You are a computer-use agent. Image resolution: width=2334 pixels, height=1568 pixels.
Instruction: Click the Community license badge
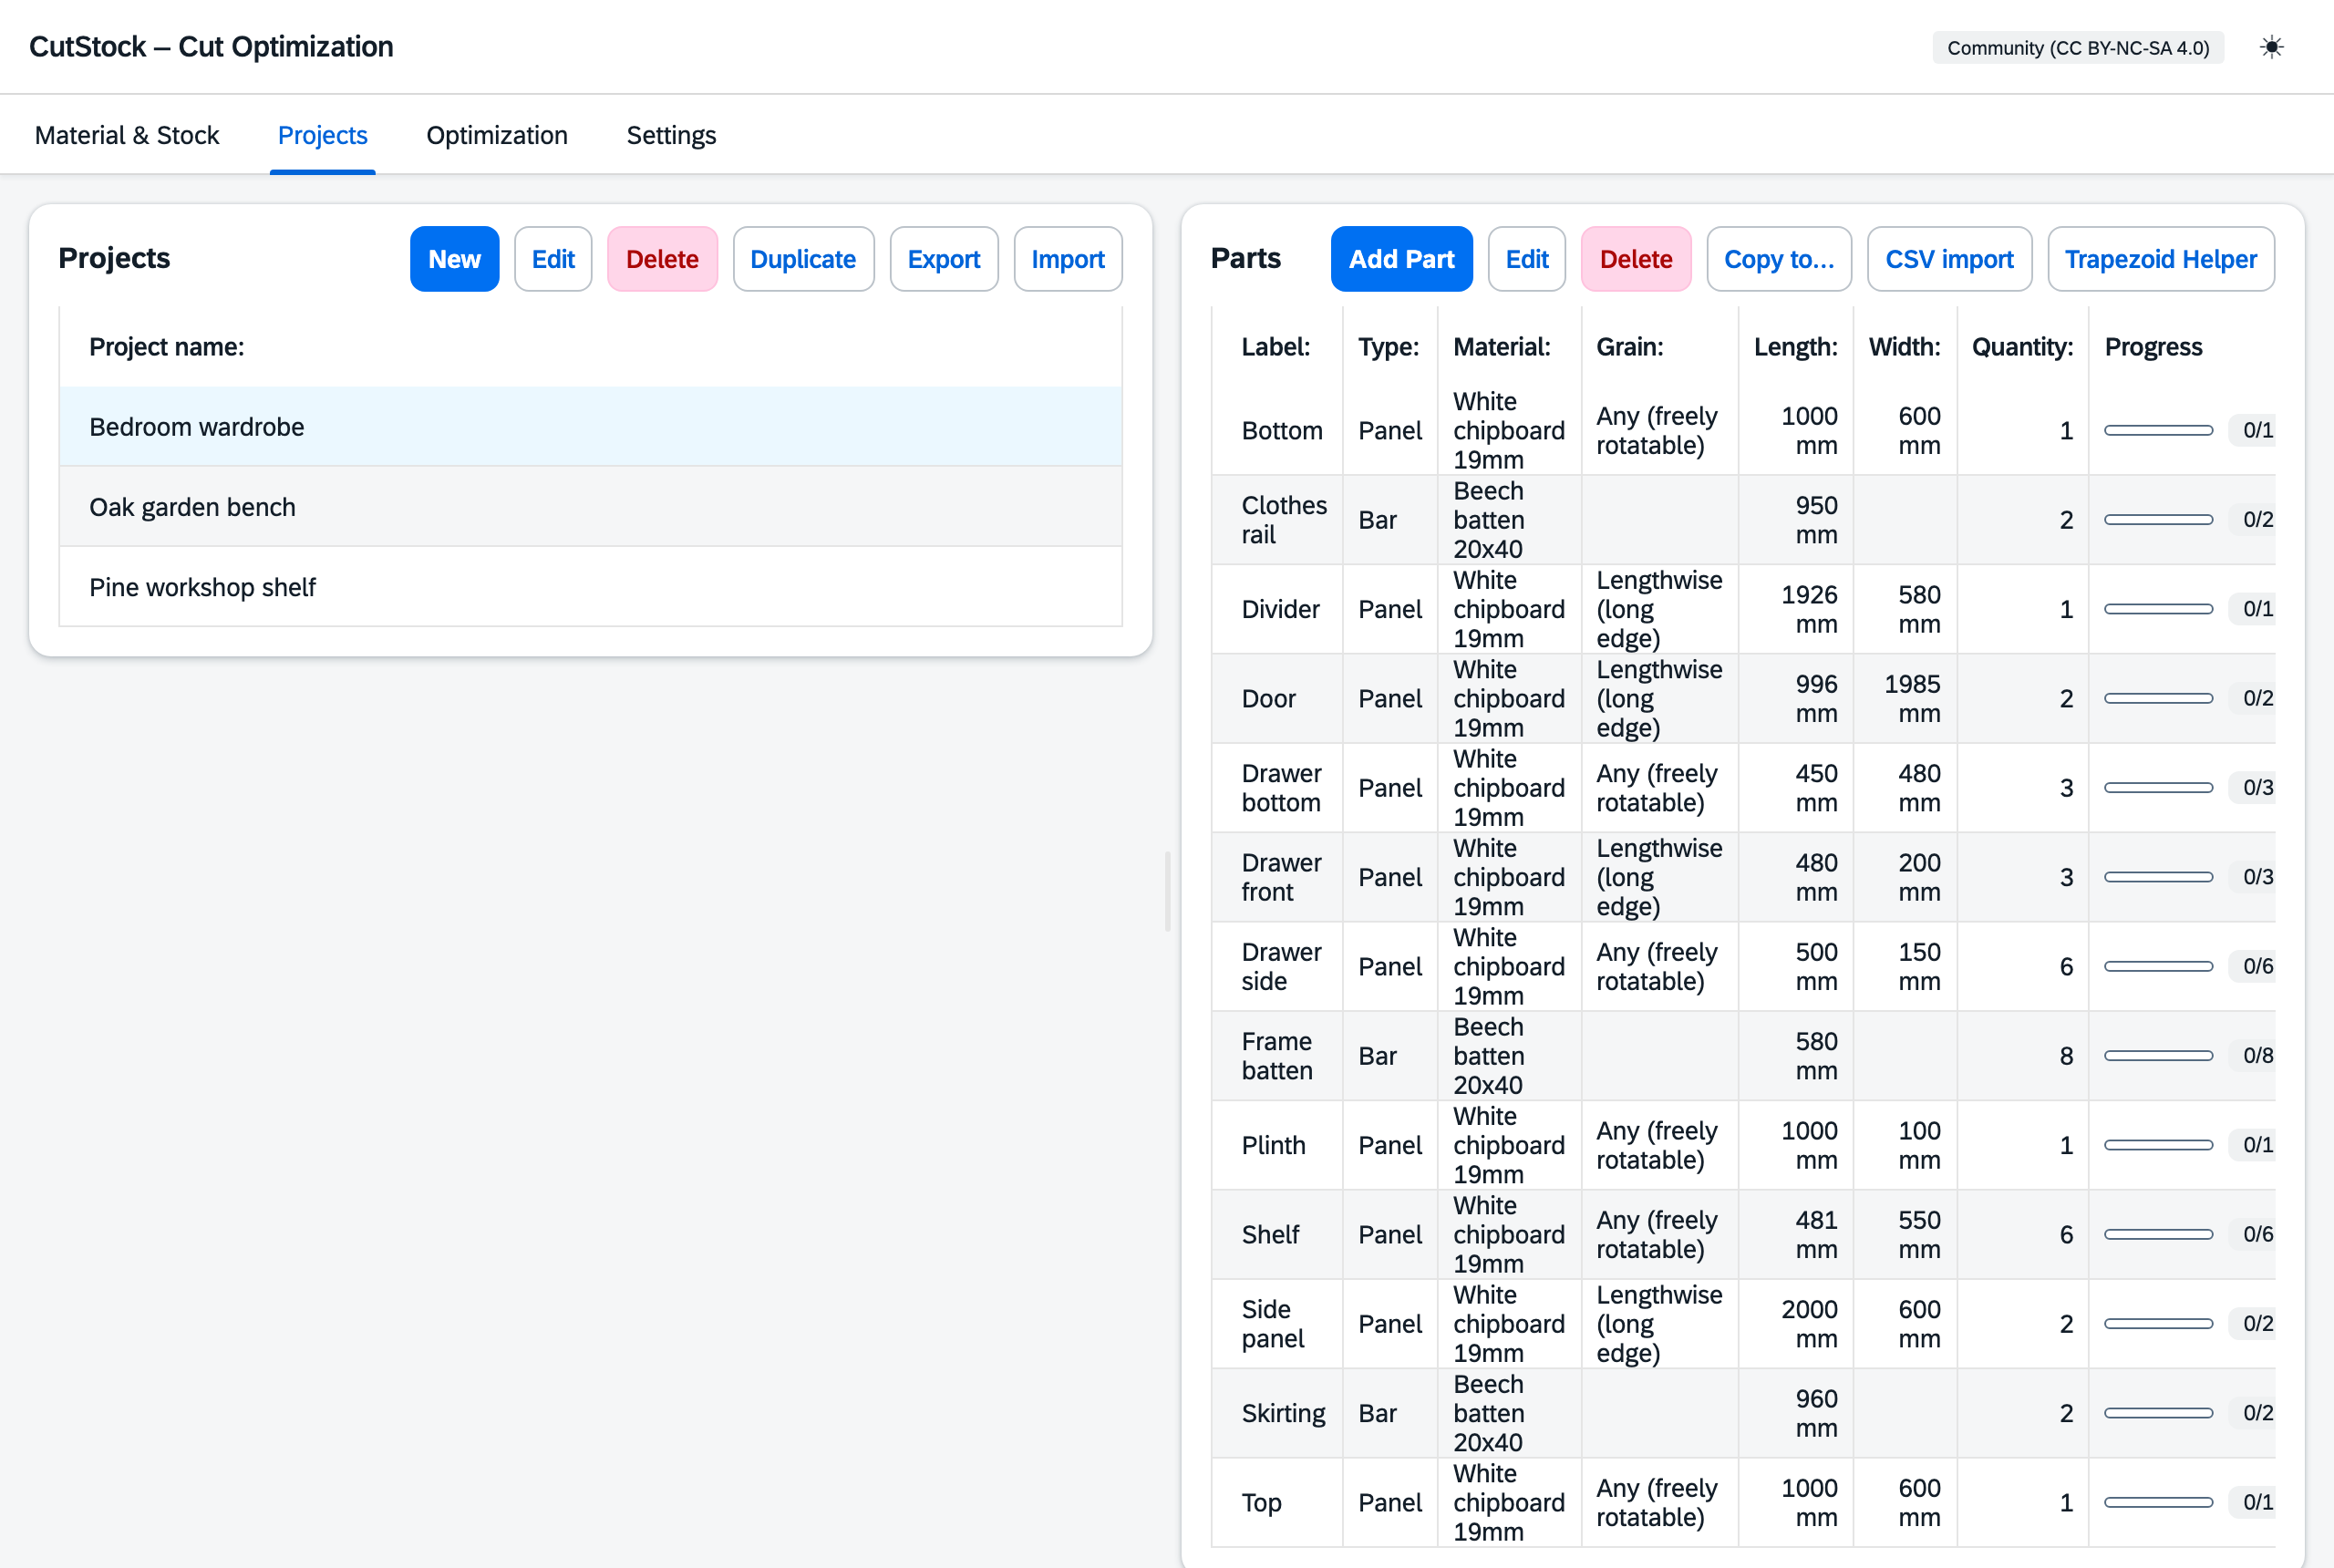tap(2077, 47)
